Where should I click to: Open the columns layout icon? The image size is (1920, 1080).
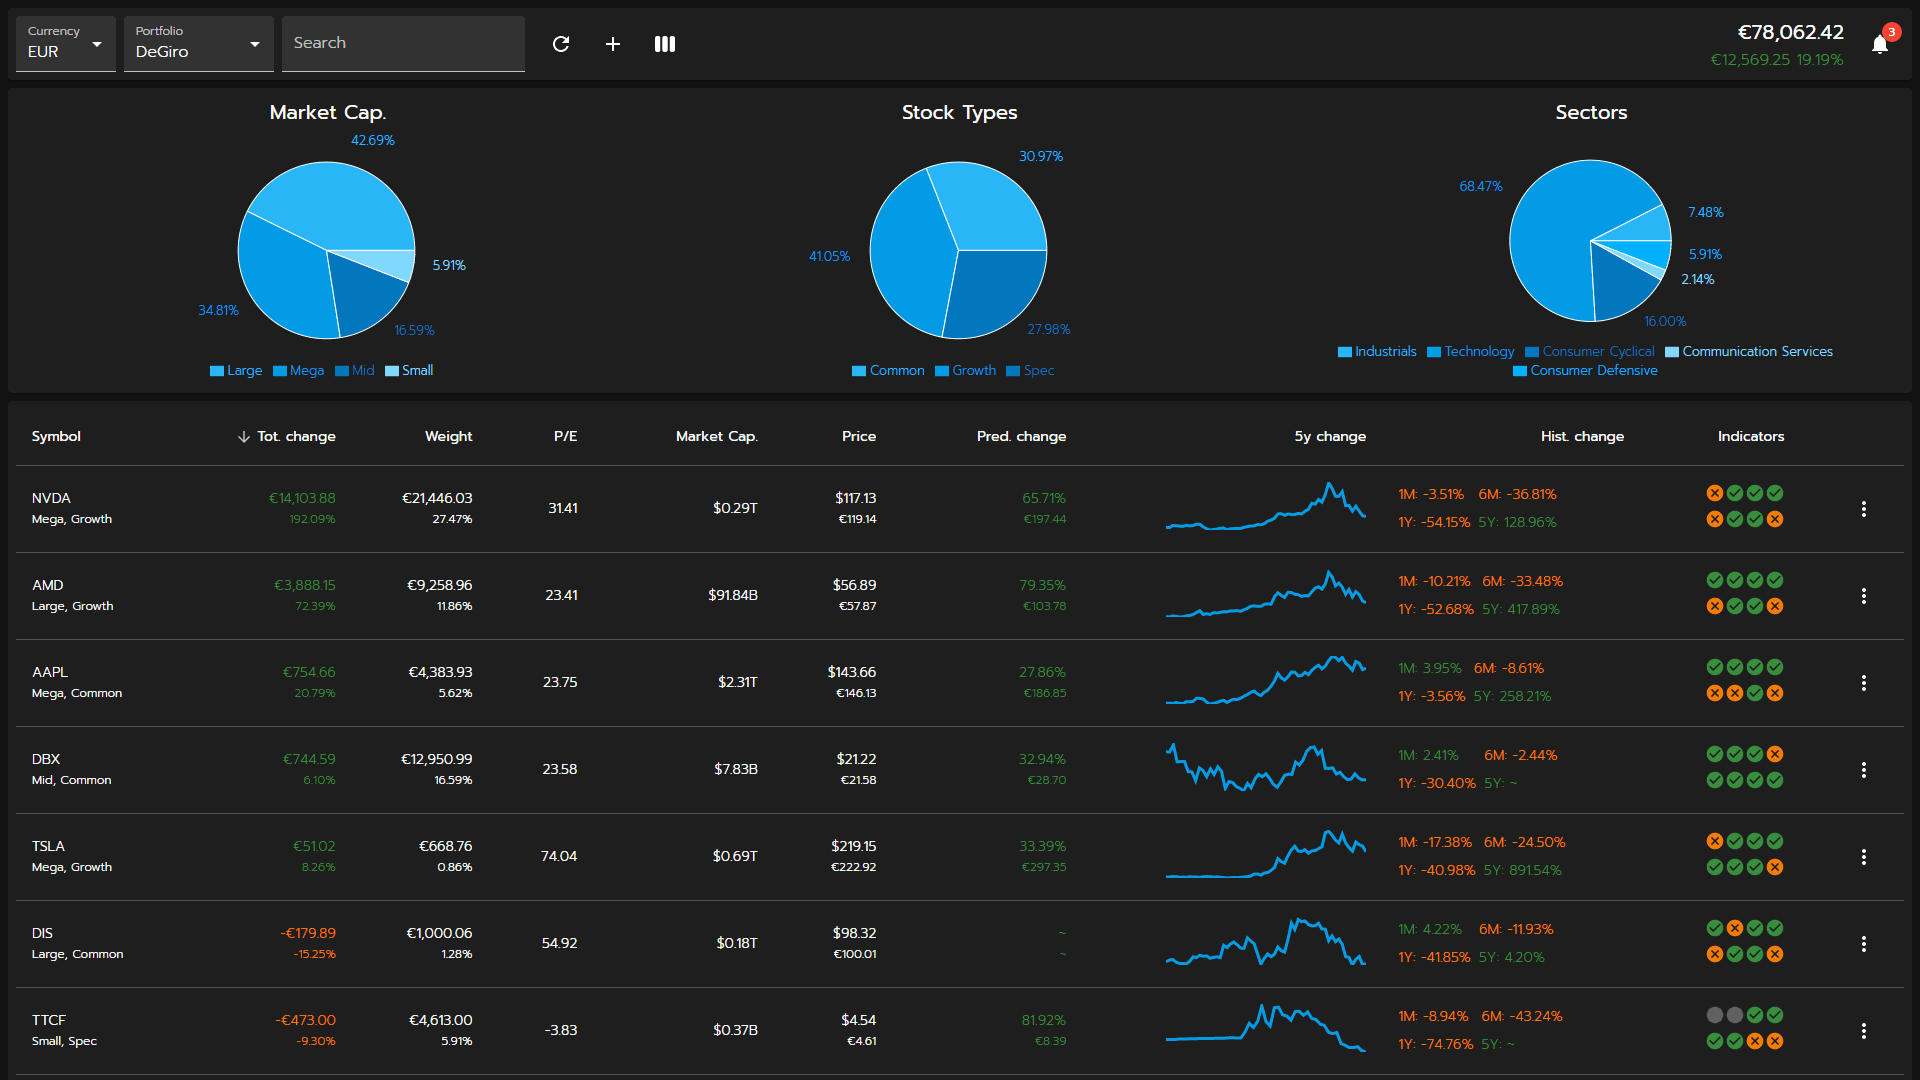[665, 44]
